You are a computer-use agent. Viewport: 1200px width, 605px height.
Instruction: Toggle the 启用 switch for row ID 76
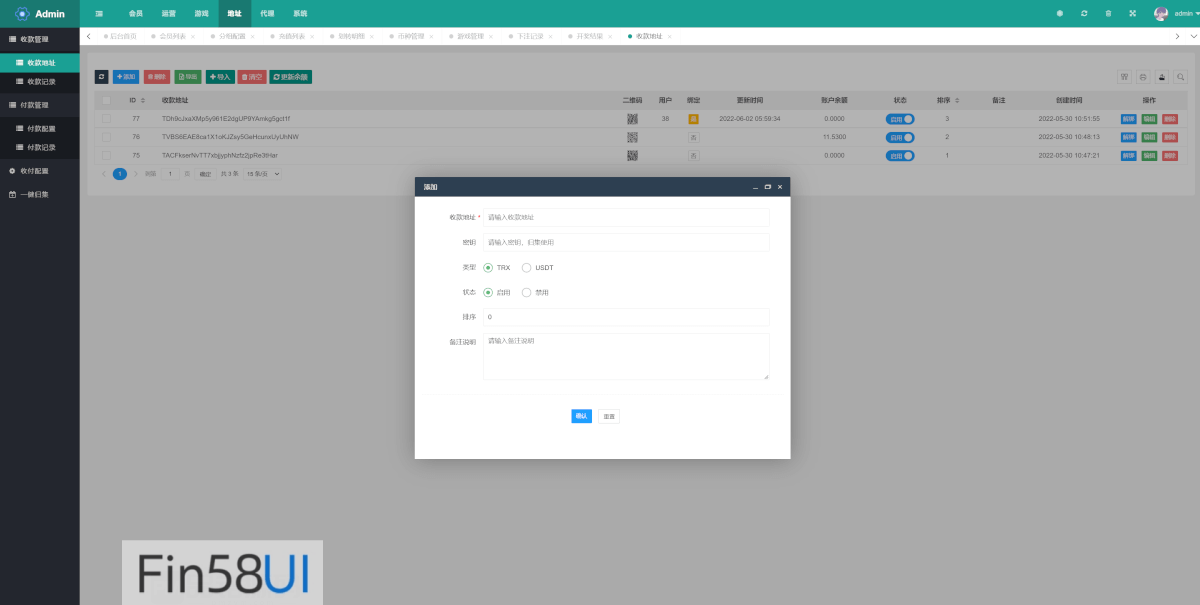900,137
